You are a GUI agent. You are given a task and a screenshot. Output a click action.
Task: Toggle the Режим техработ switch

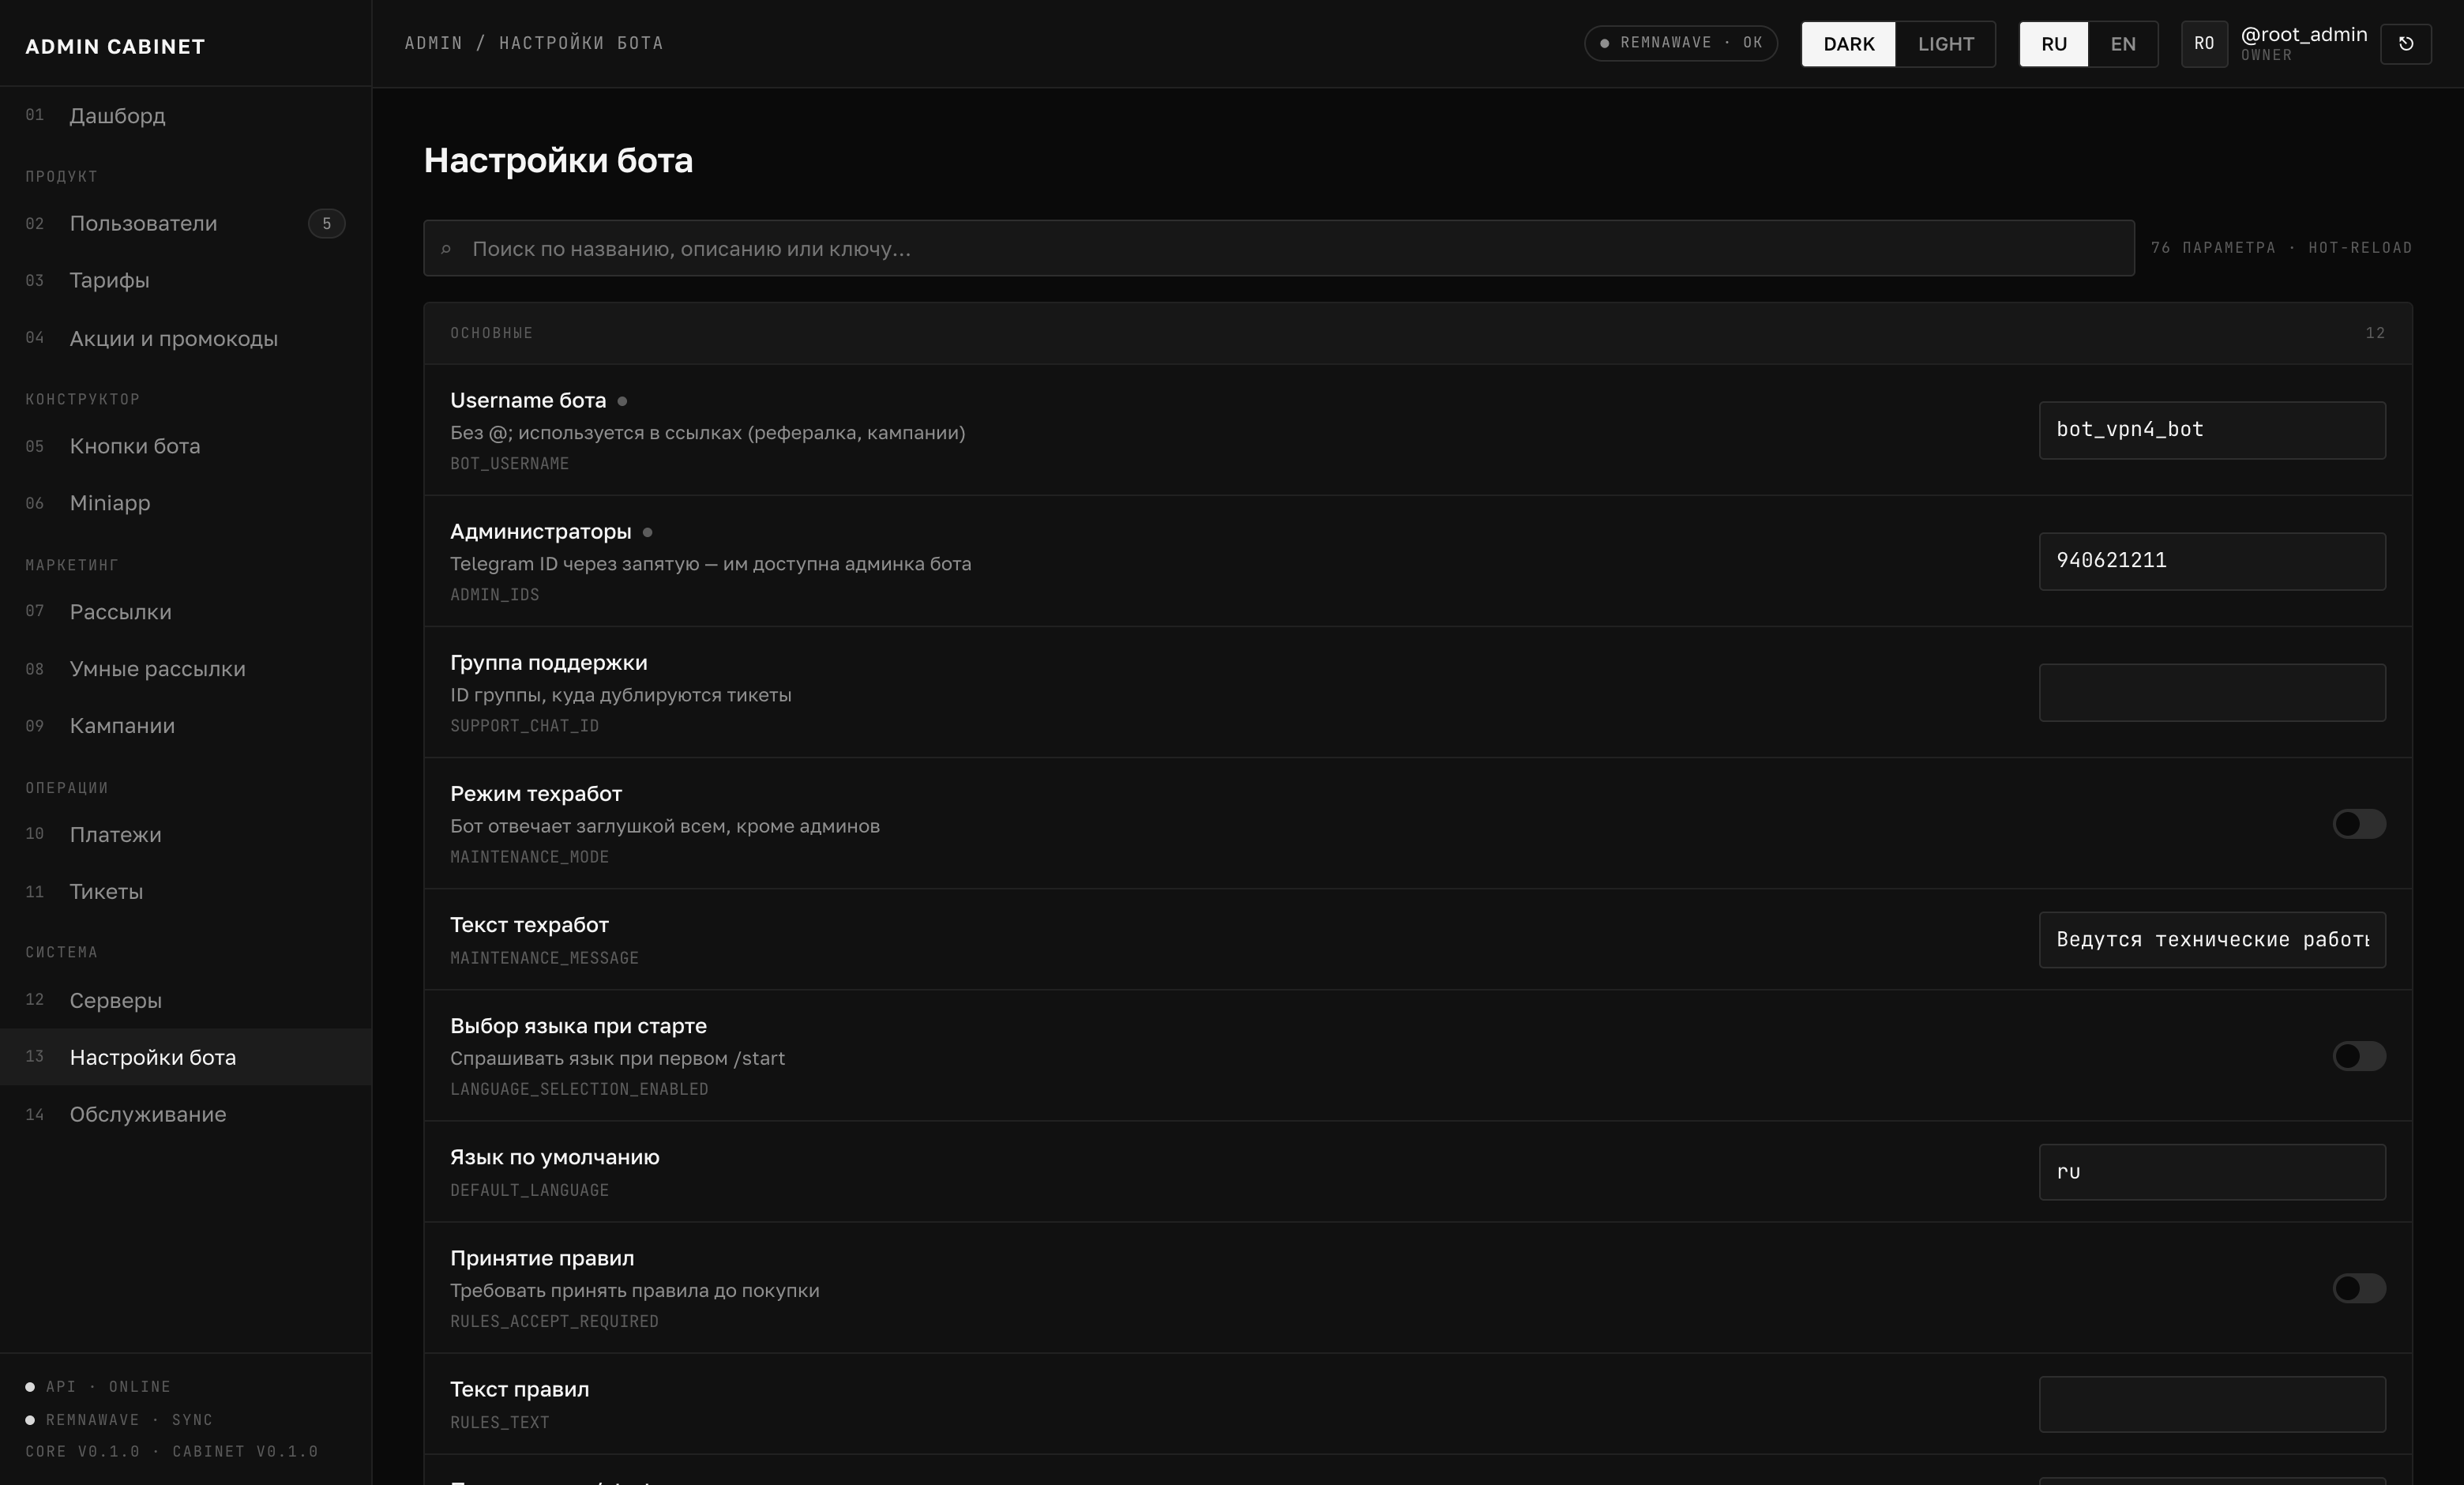click(x=2358, y=824)
